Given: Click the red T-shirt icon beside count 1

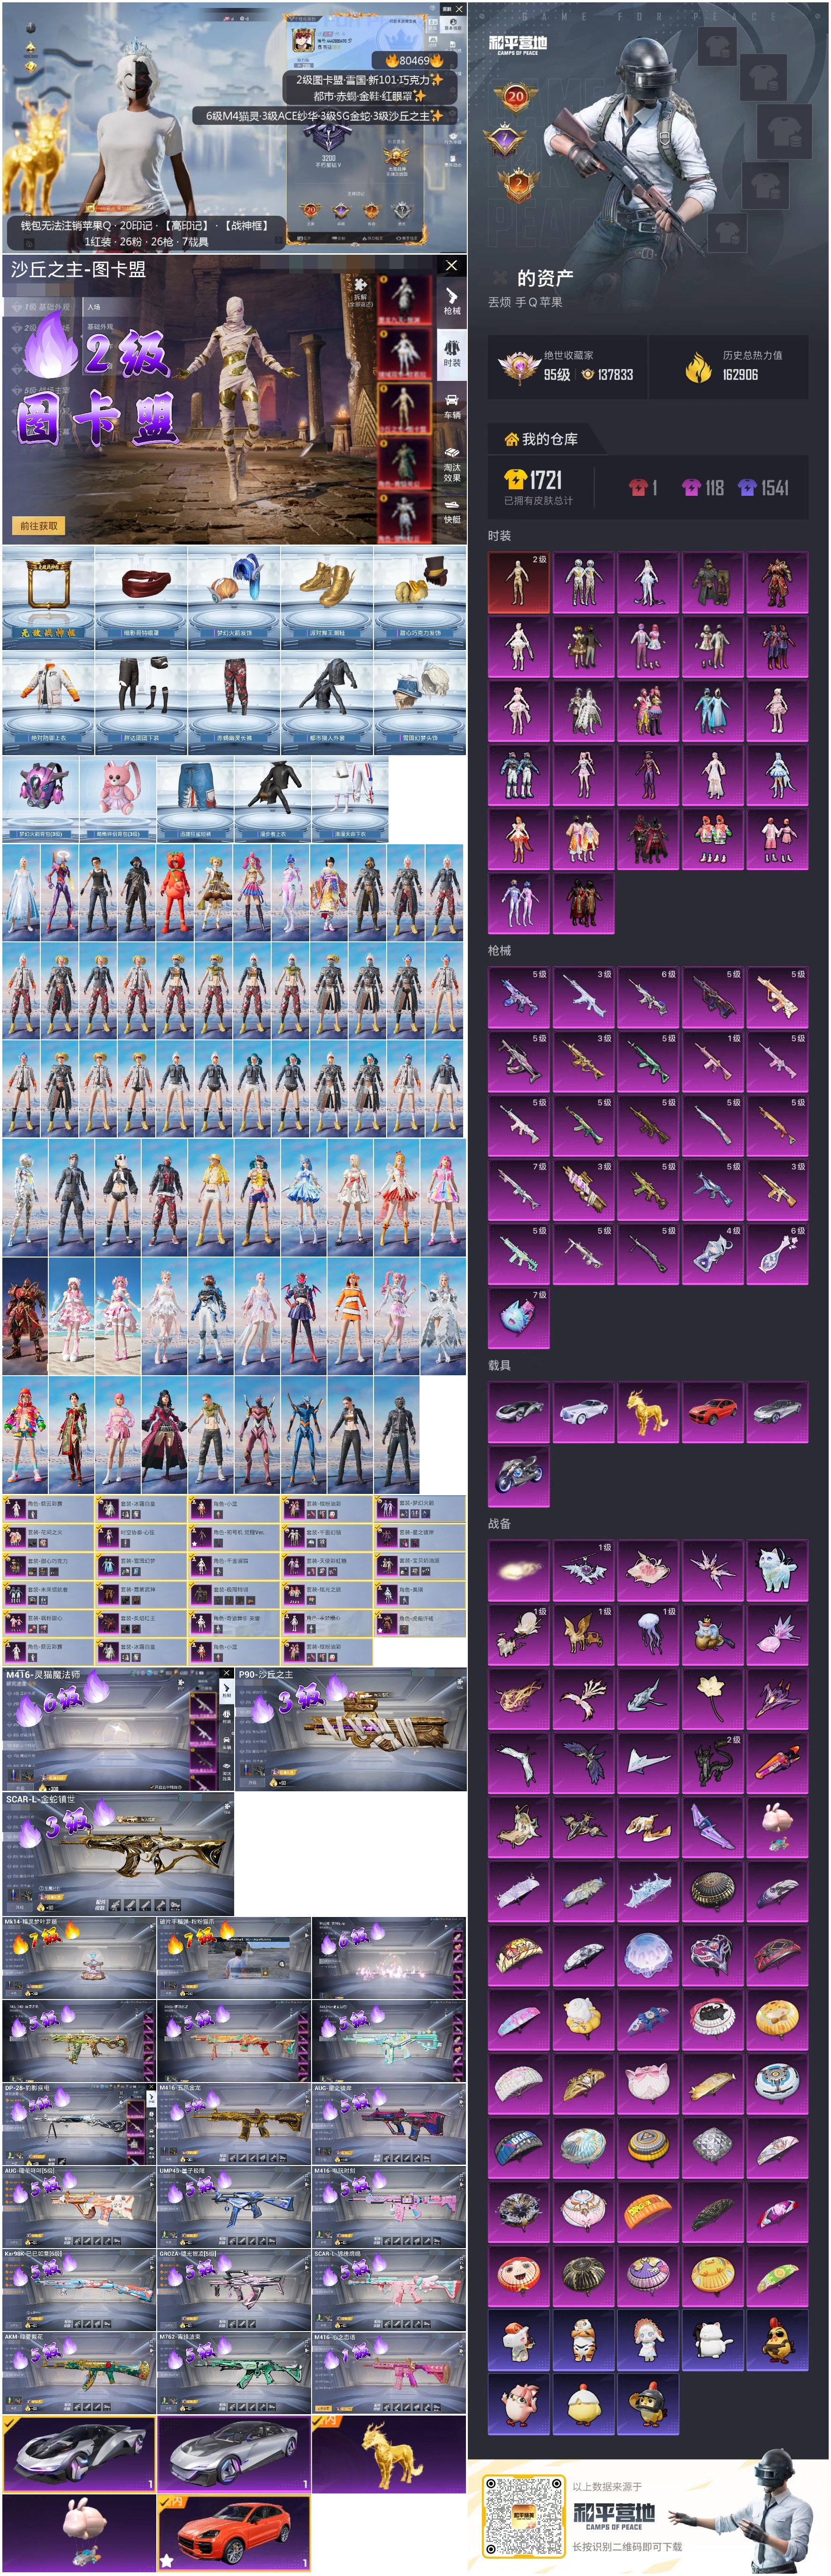Looking at the screenshot, I should 638,487.
